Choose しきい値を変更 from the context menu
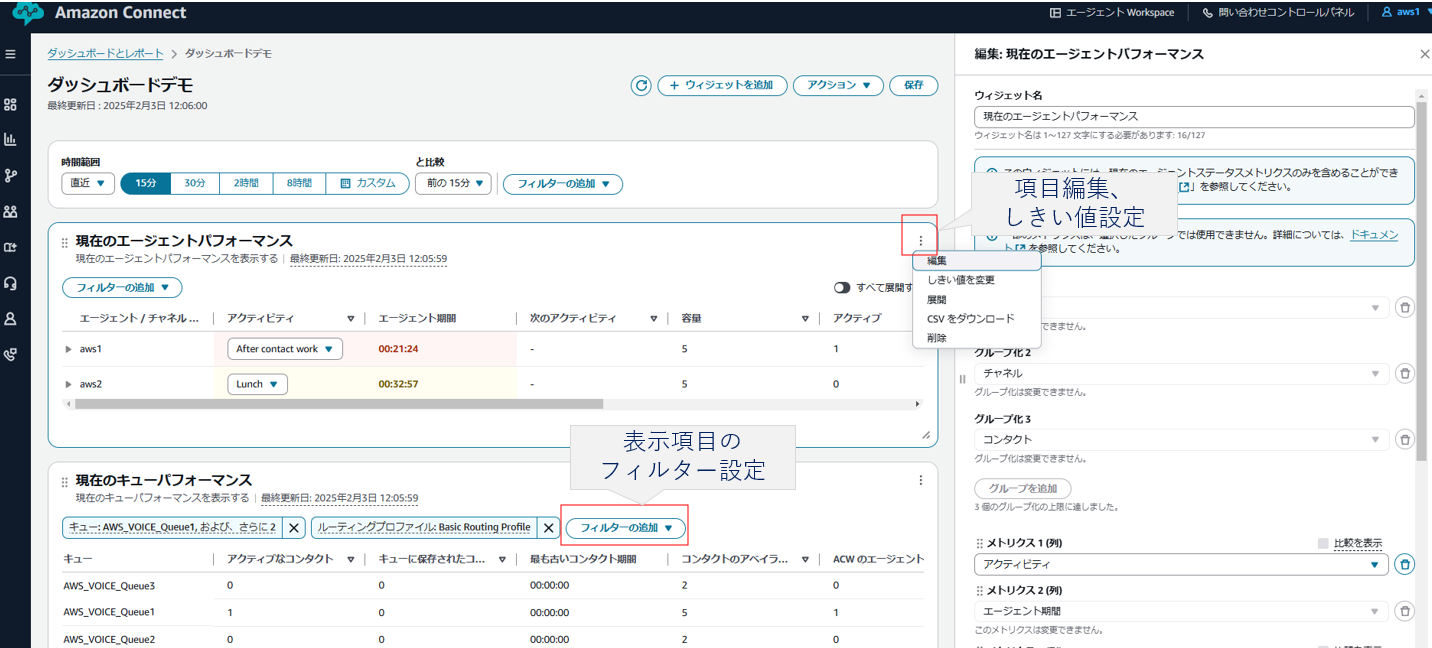Screen dimensions: 1432x648 [977, 280]
